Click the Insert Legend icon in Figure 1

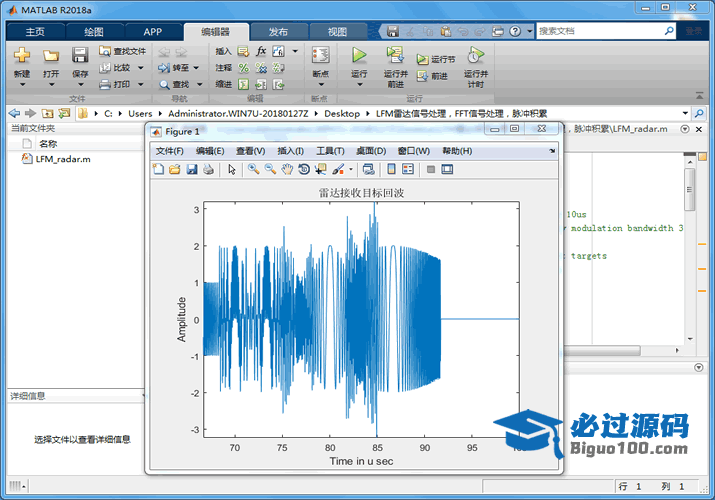coord(407,169)
